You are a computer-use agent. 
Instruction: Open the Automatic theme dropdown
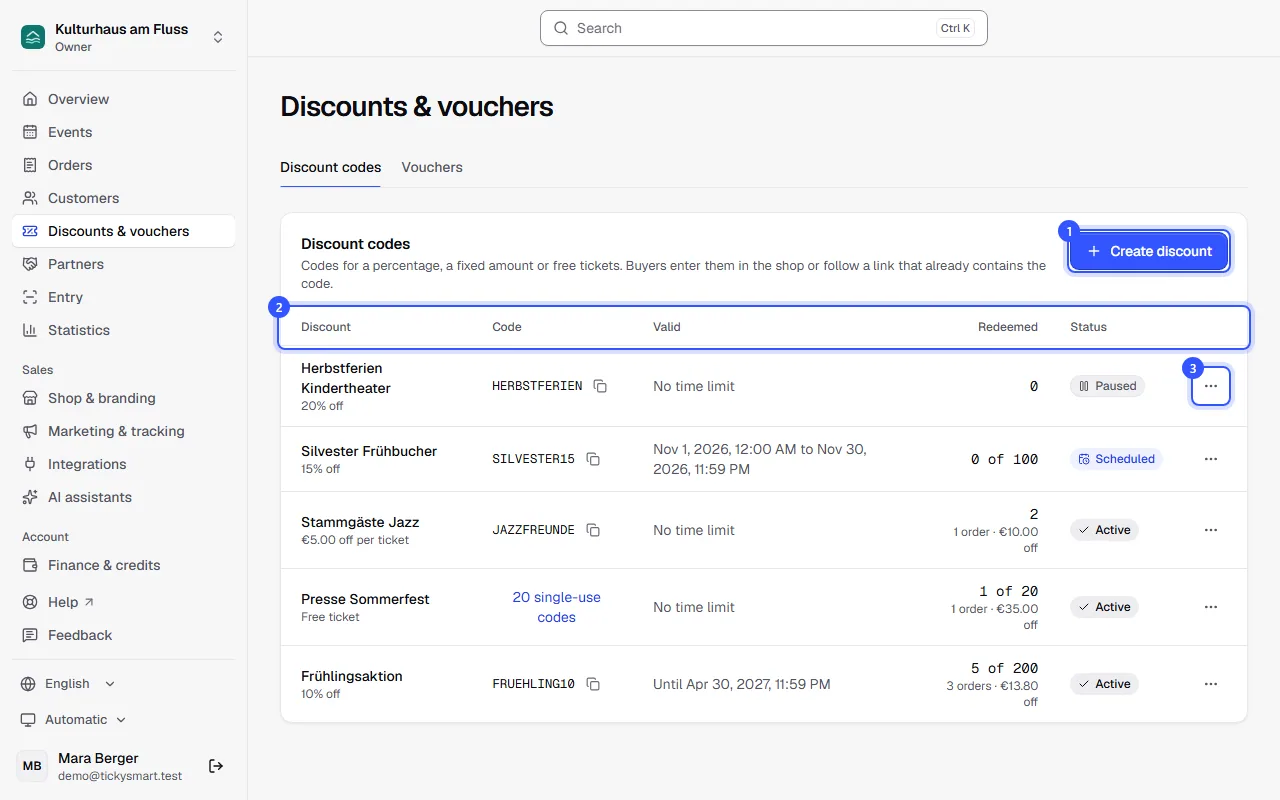click(x=74, y=720)
